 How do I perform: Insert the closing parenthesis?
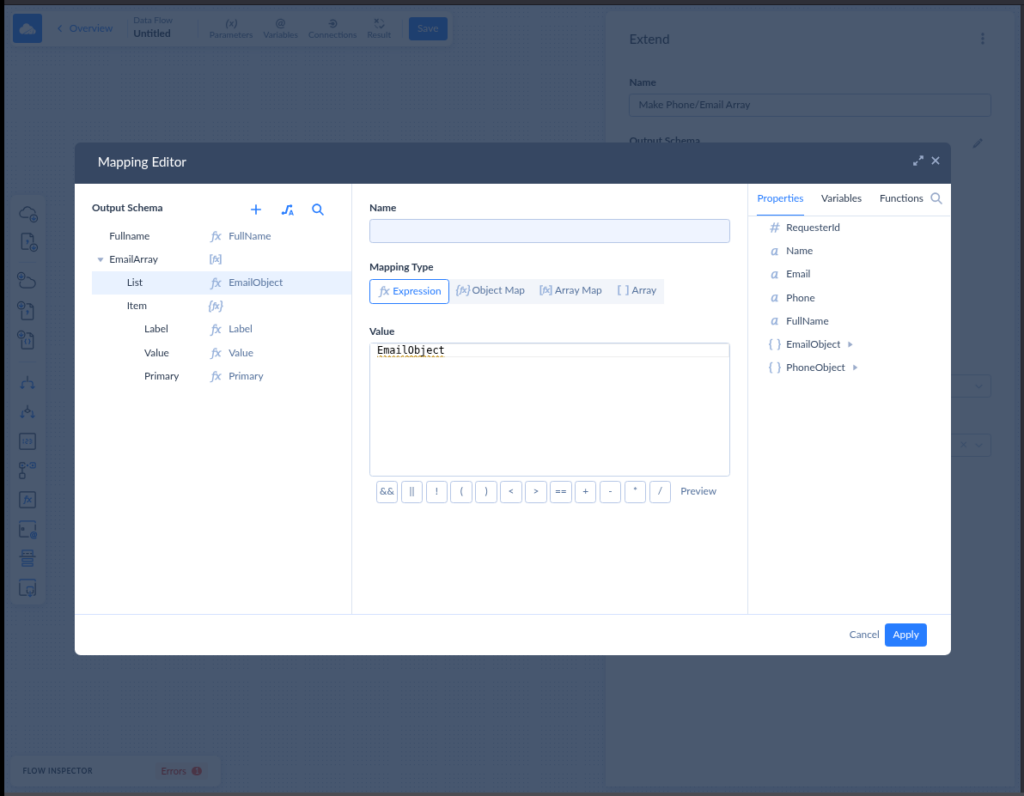click(486, 492)
